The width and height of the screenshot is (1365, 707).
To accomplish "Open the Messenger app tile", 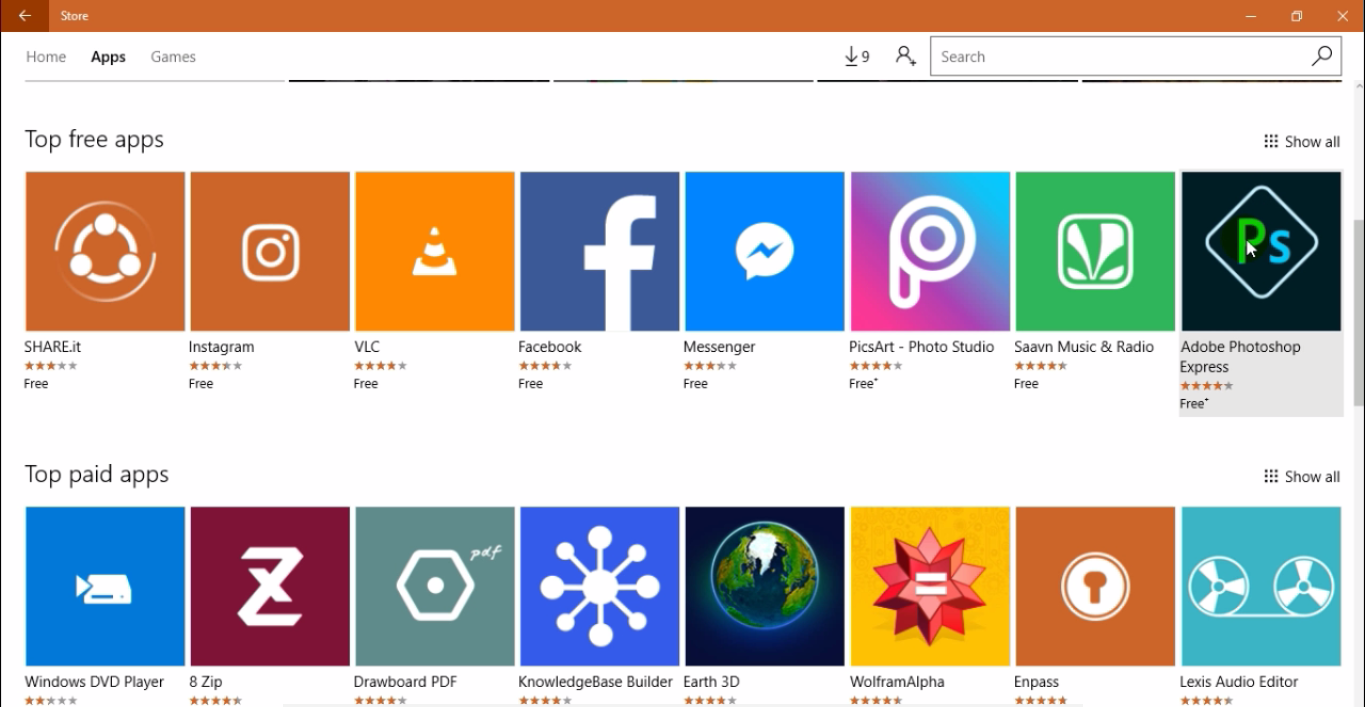I will (764, 251).
